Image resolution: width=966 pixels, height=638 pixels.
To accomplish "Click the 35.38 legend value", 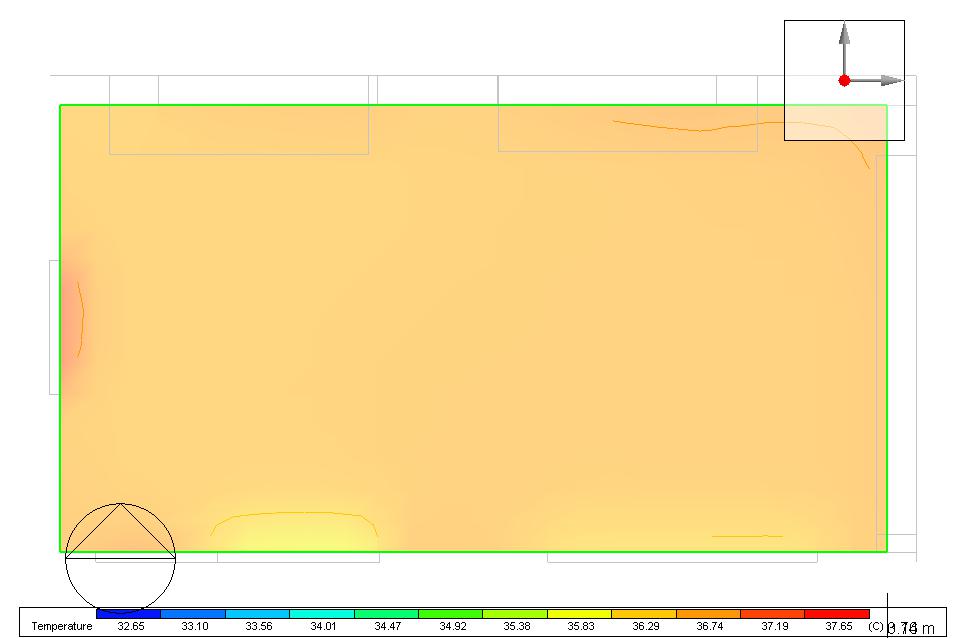I will (516, 626).
